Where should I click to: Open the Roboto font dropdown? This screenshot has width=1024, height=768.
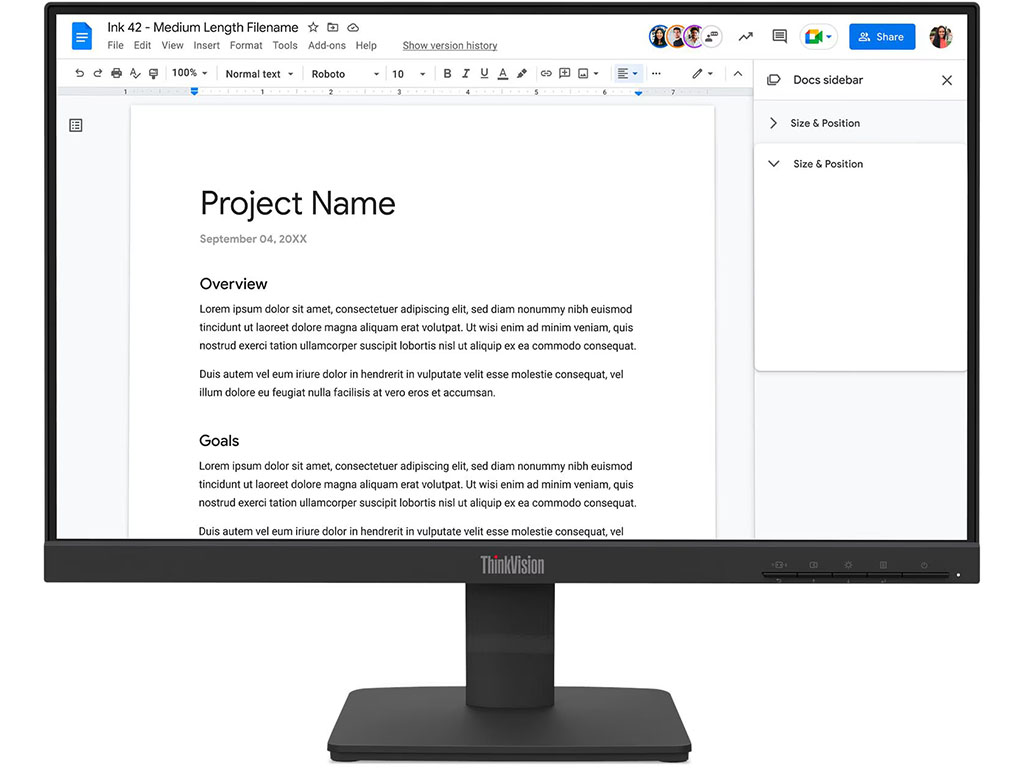coord(345,74)
